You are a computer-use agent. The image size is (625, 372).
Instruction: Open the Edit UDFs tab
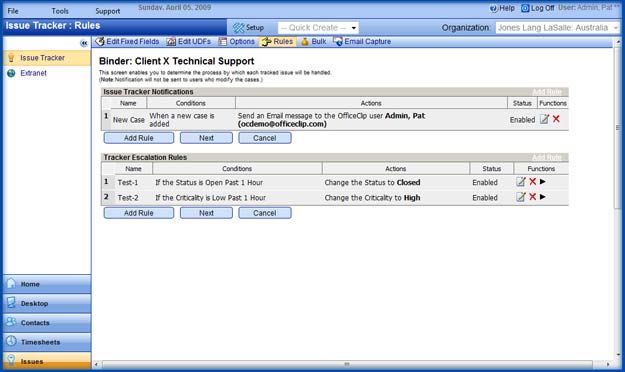click(x=194, y=41)
